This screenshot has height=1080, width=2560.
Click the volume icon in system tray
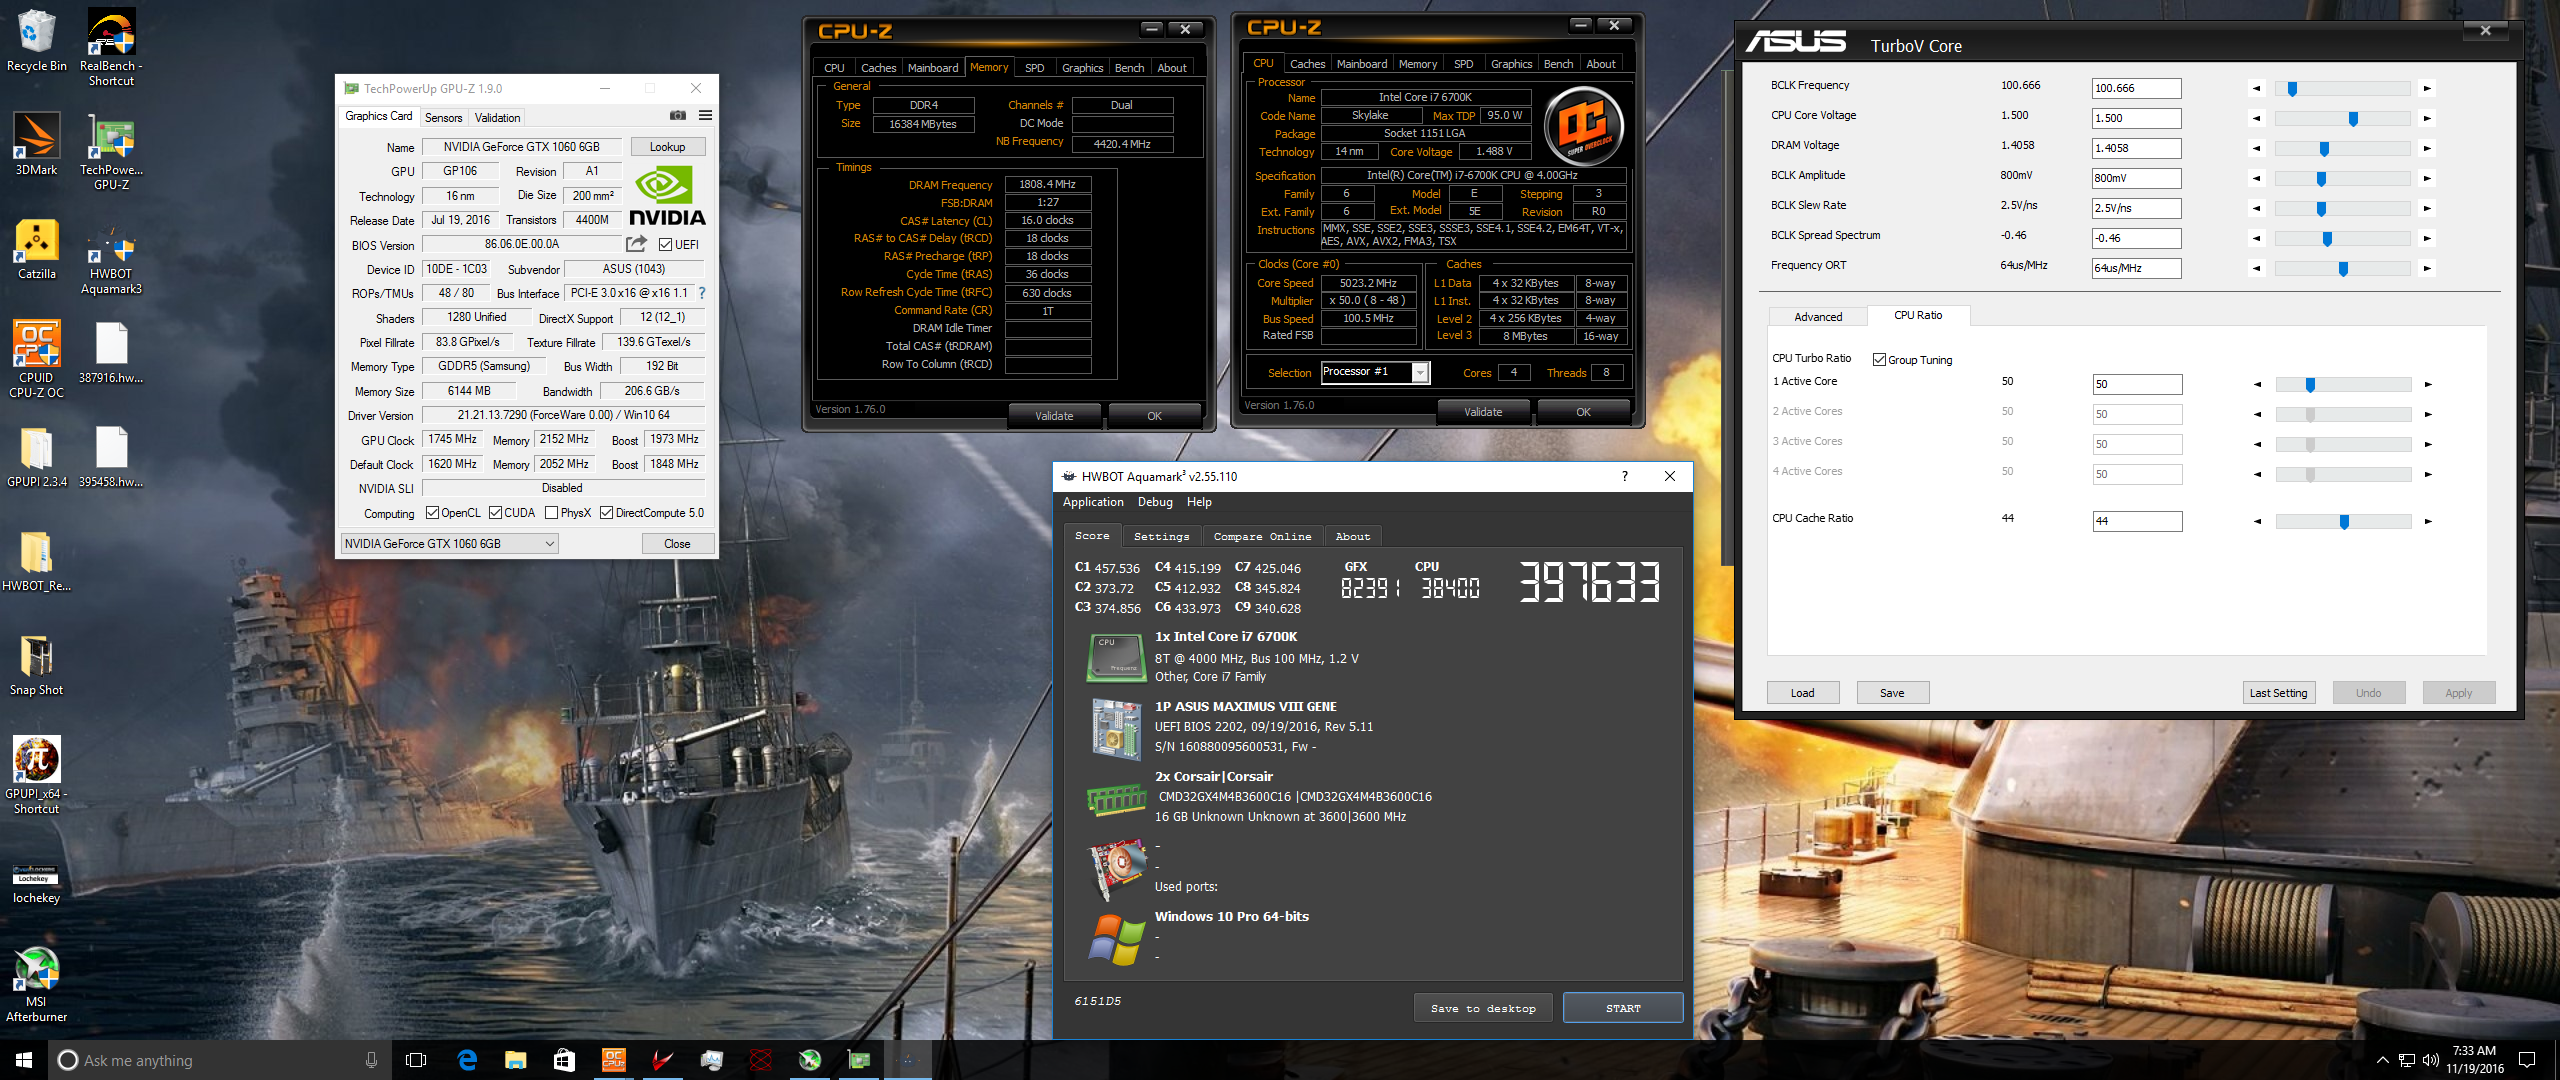coord(2430,1060)
